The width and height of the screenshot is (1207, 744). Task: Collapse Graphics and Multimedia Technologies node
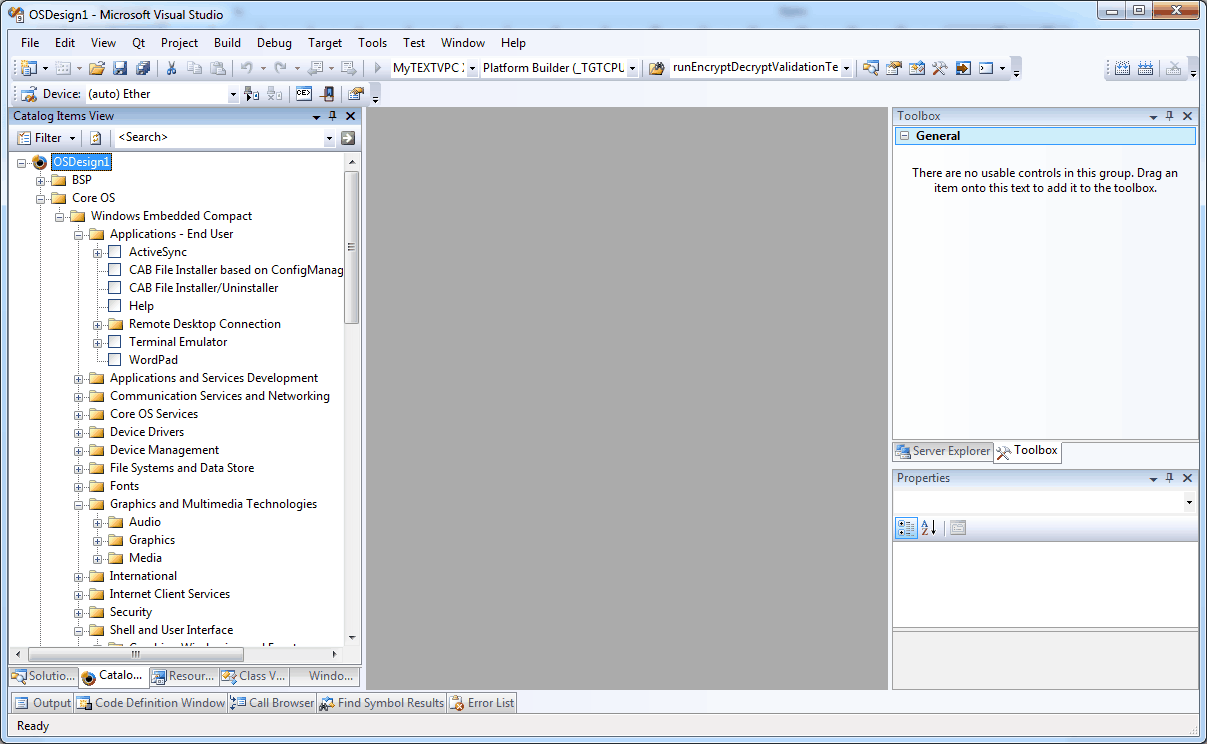[79, 504]
